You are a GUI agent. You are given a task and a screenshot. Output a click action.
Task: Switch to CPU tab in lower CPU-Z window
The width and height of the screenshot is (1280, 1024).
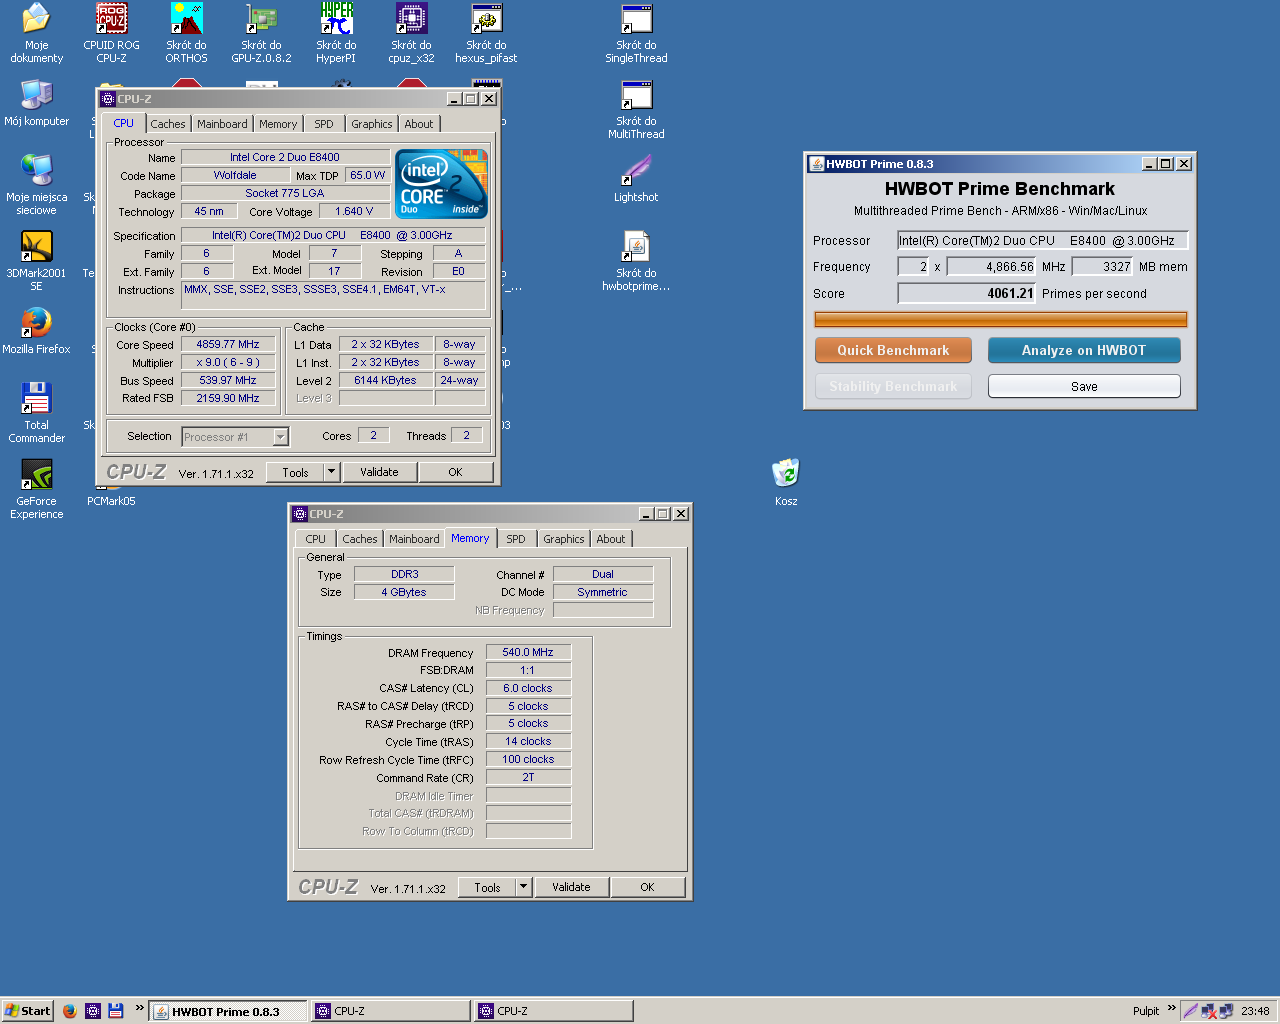coord(316,539)
